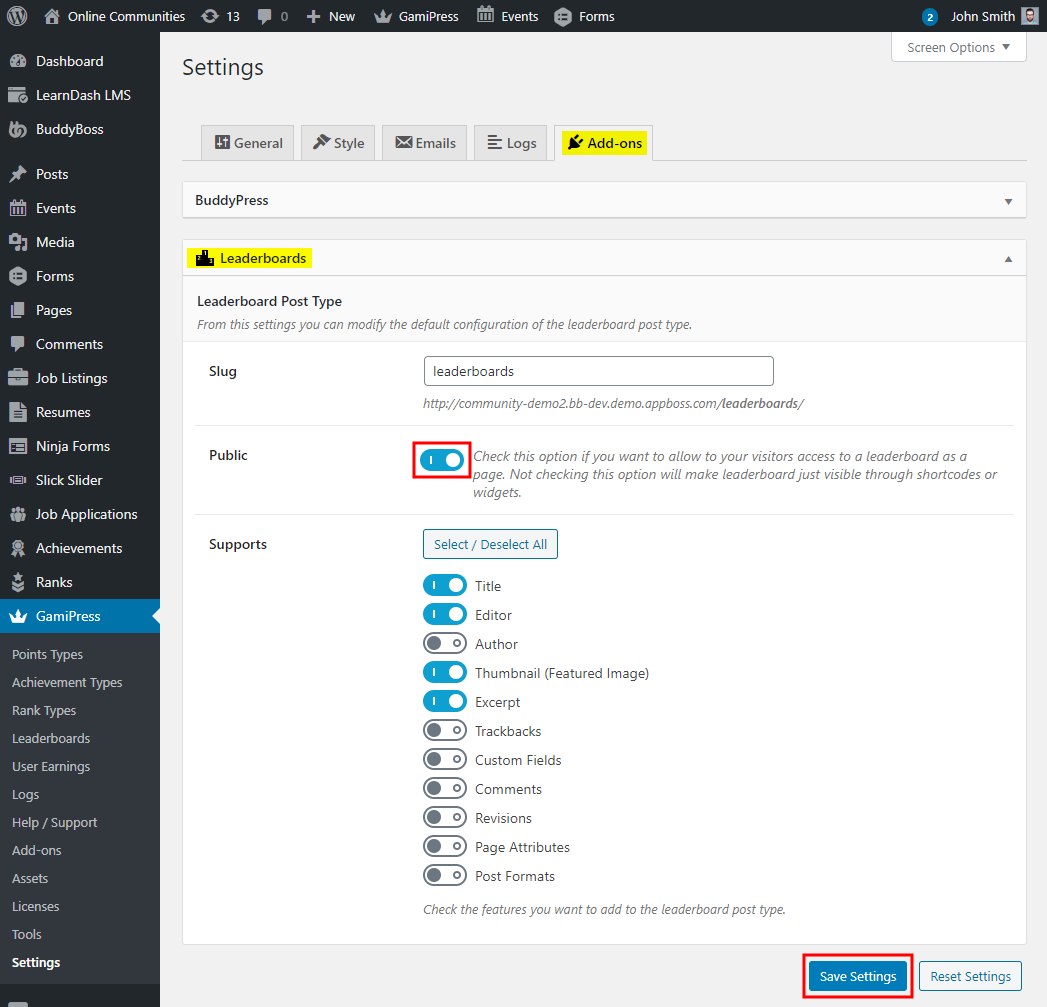Open the Style settings tab
Image resolution: width=1047 pixels, height=1007 pixels.
[338, 143]
